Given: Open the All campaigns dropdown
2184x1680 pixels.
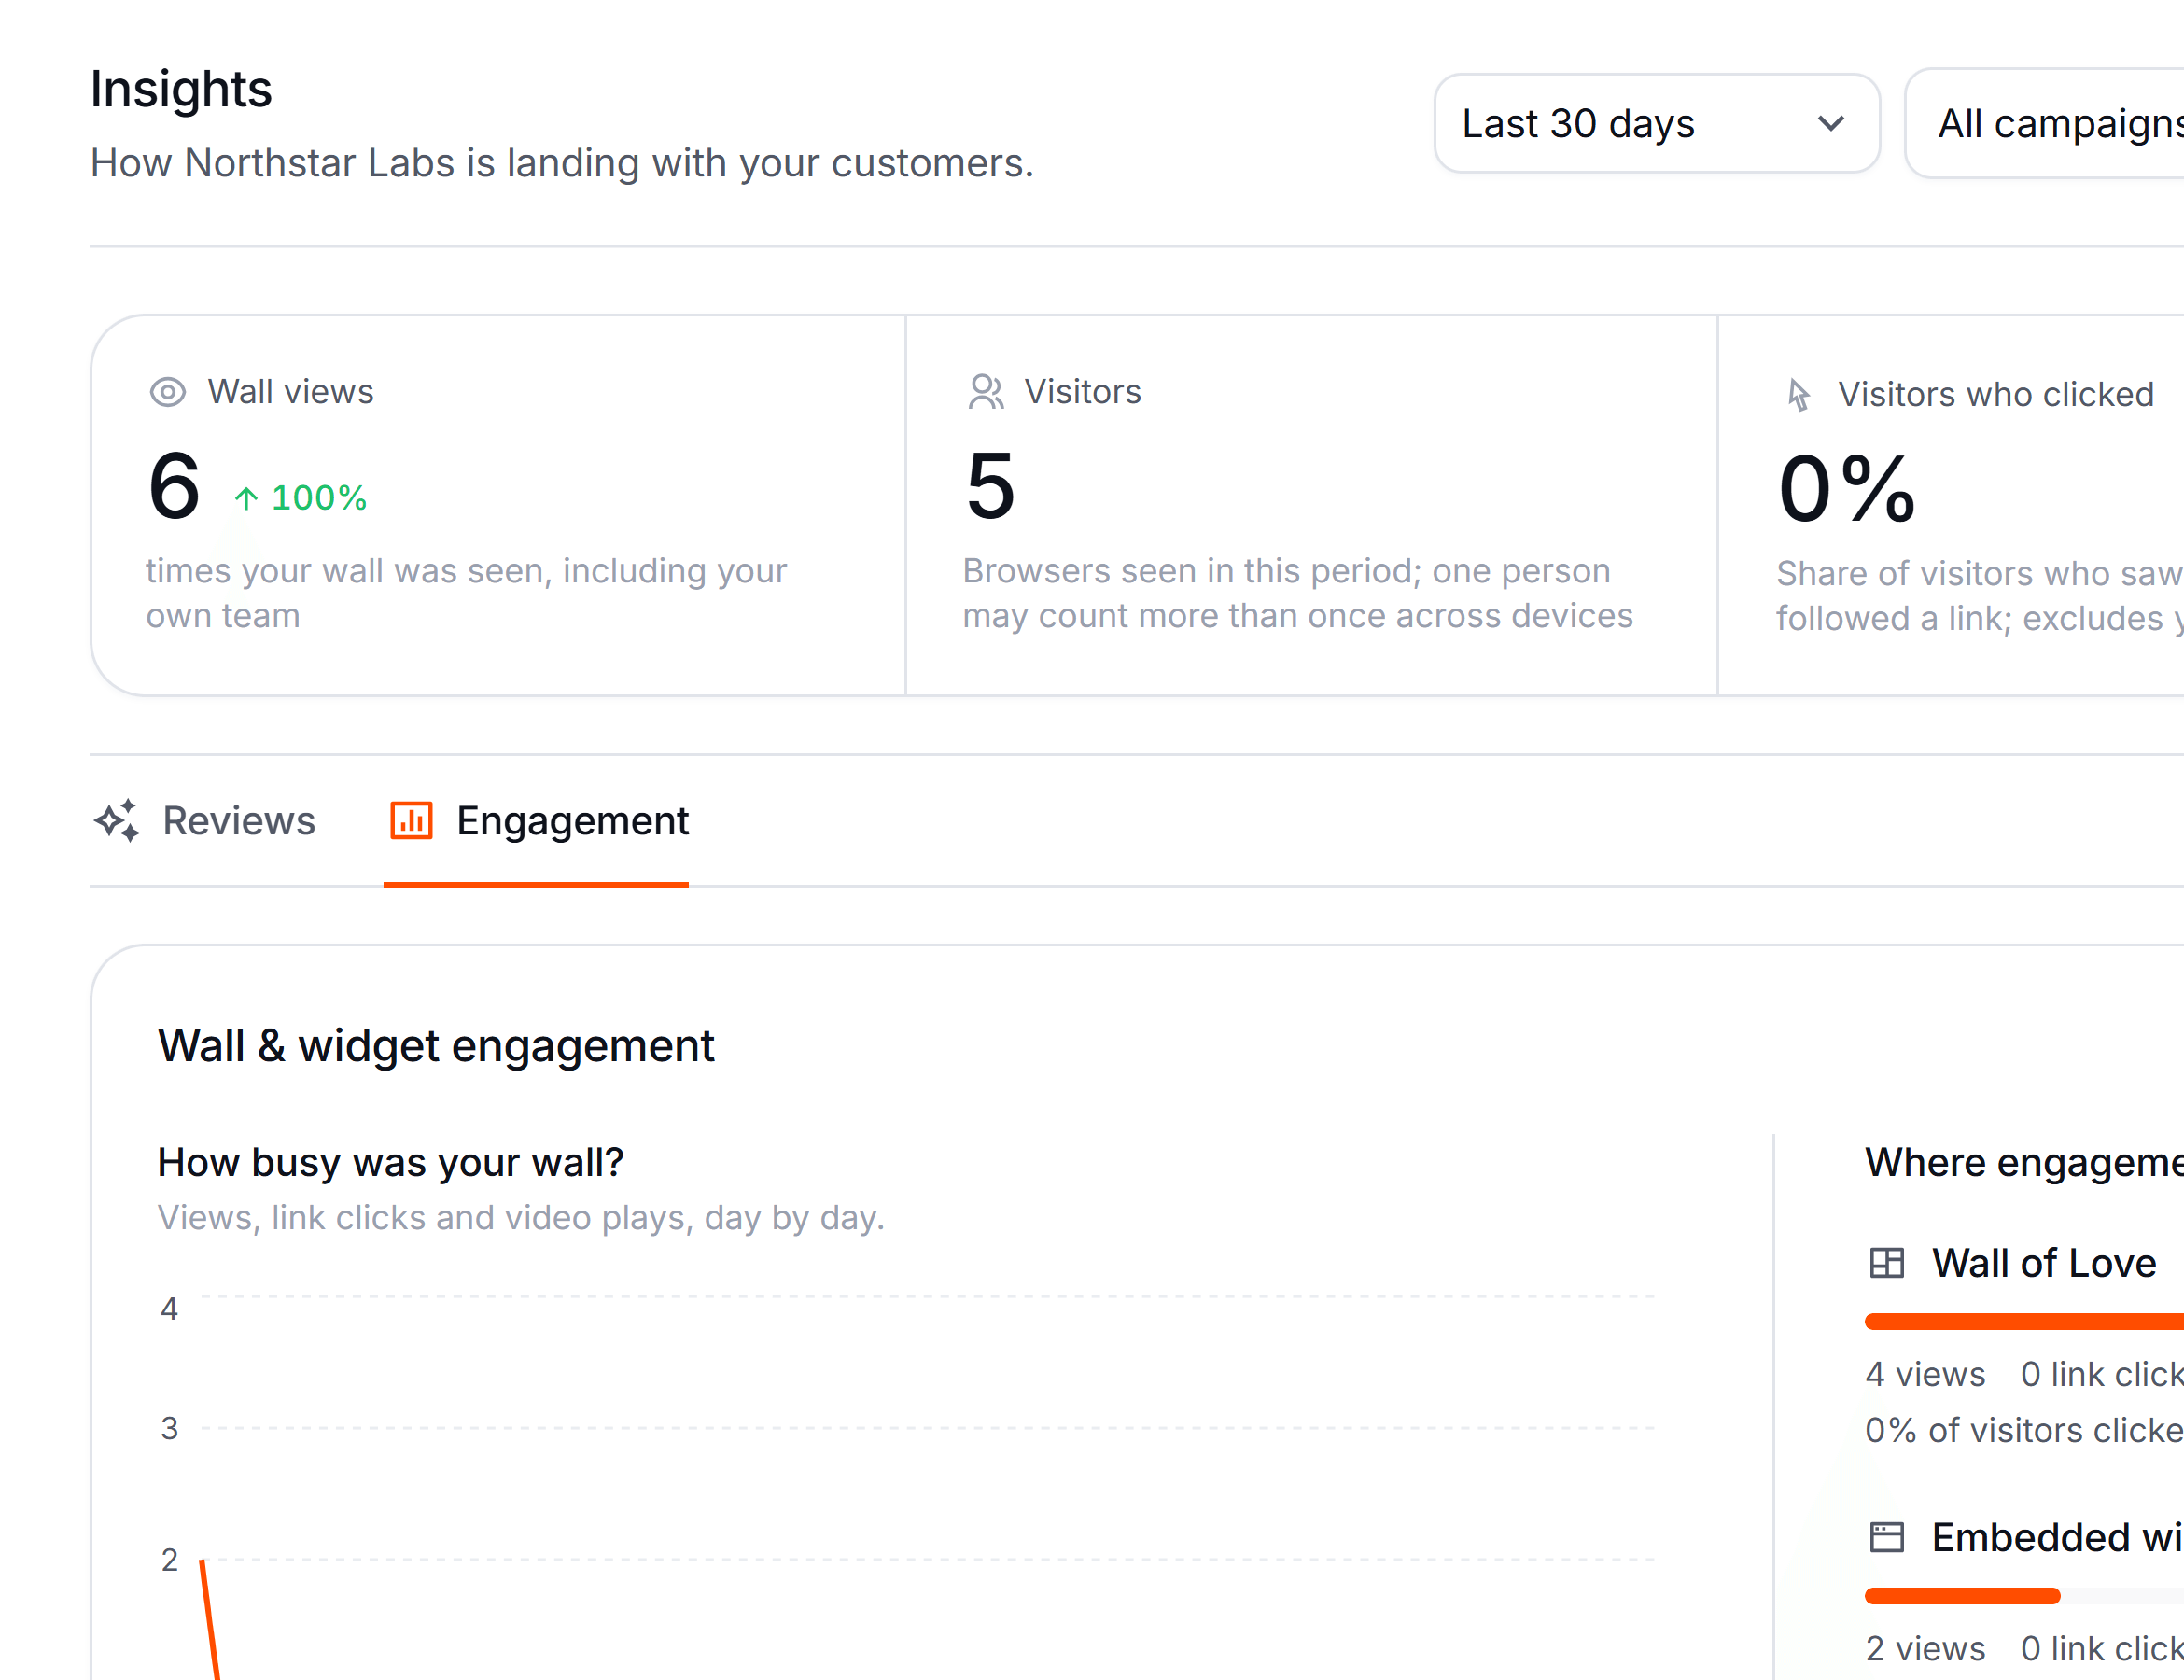Looking at the screenshot, I should pos(2044,123).
